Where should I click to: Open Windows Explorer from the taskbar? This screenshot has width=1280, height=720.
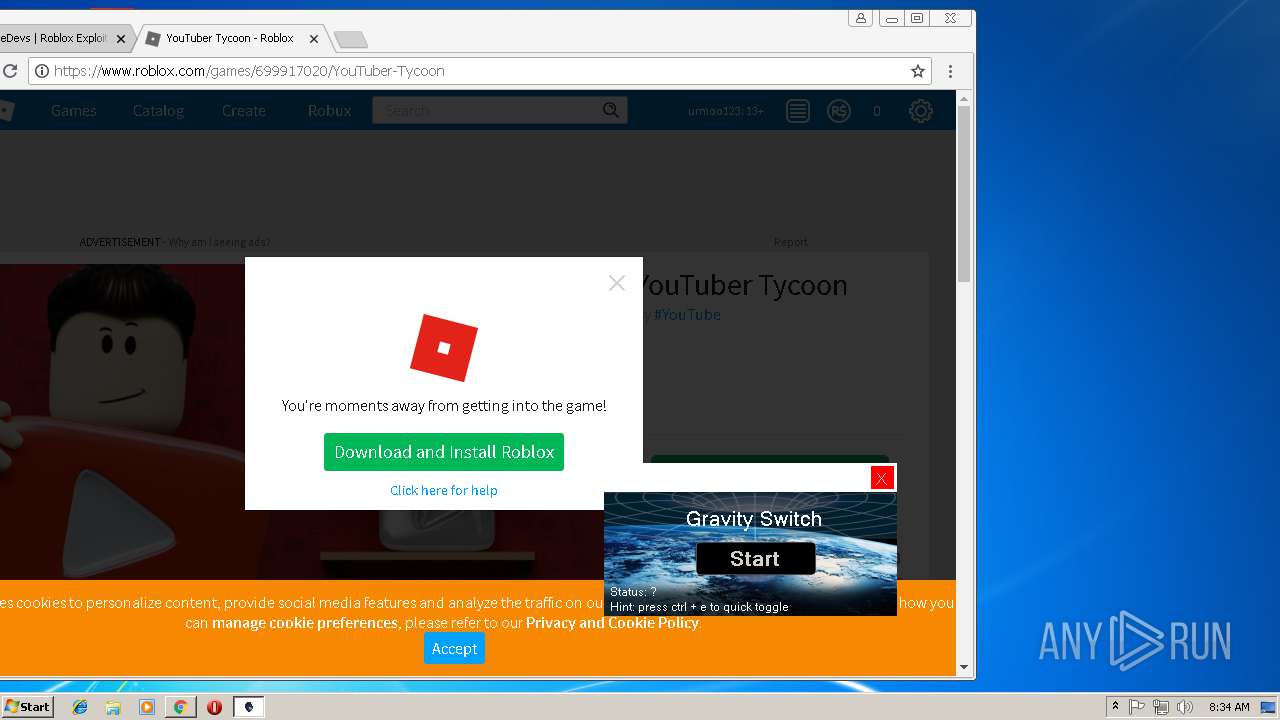click(113, 707)
